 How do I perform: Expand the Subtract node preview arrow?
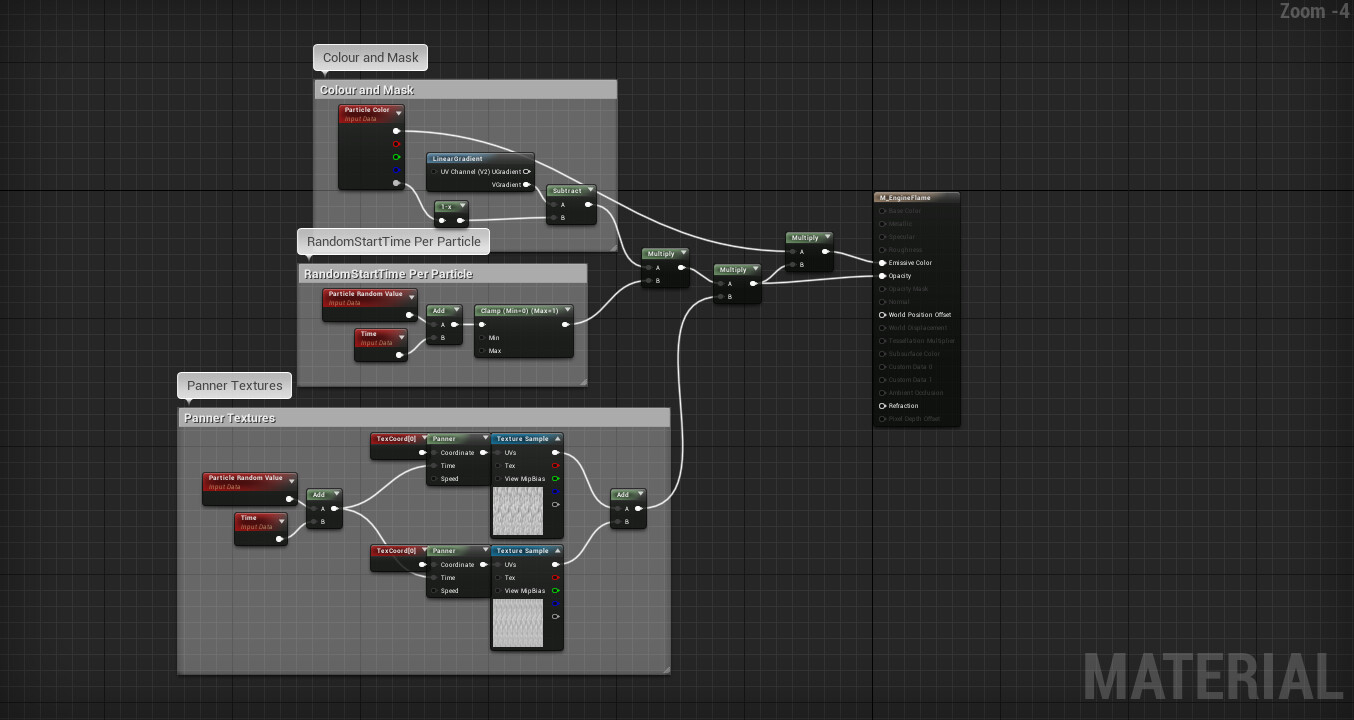pos(590,190)
